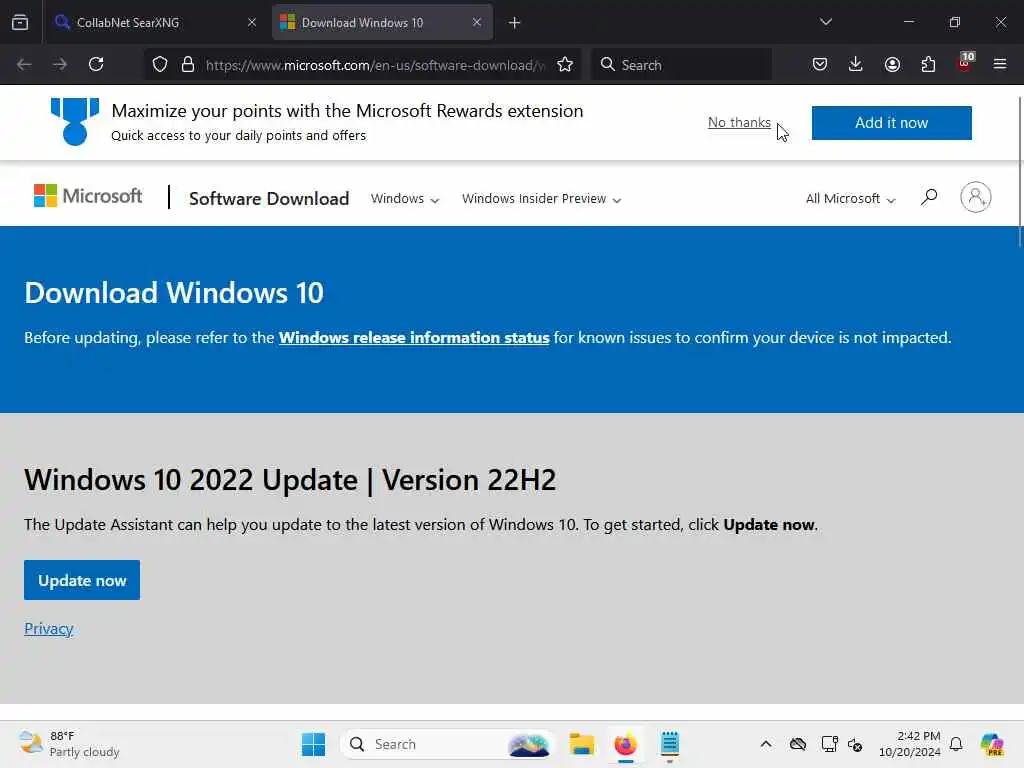Go forward with the forward arrow

point(59,64)
